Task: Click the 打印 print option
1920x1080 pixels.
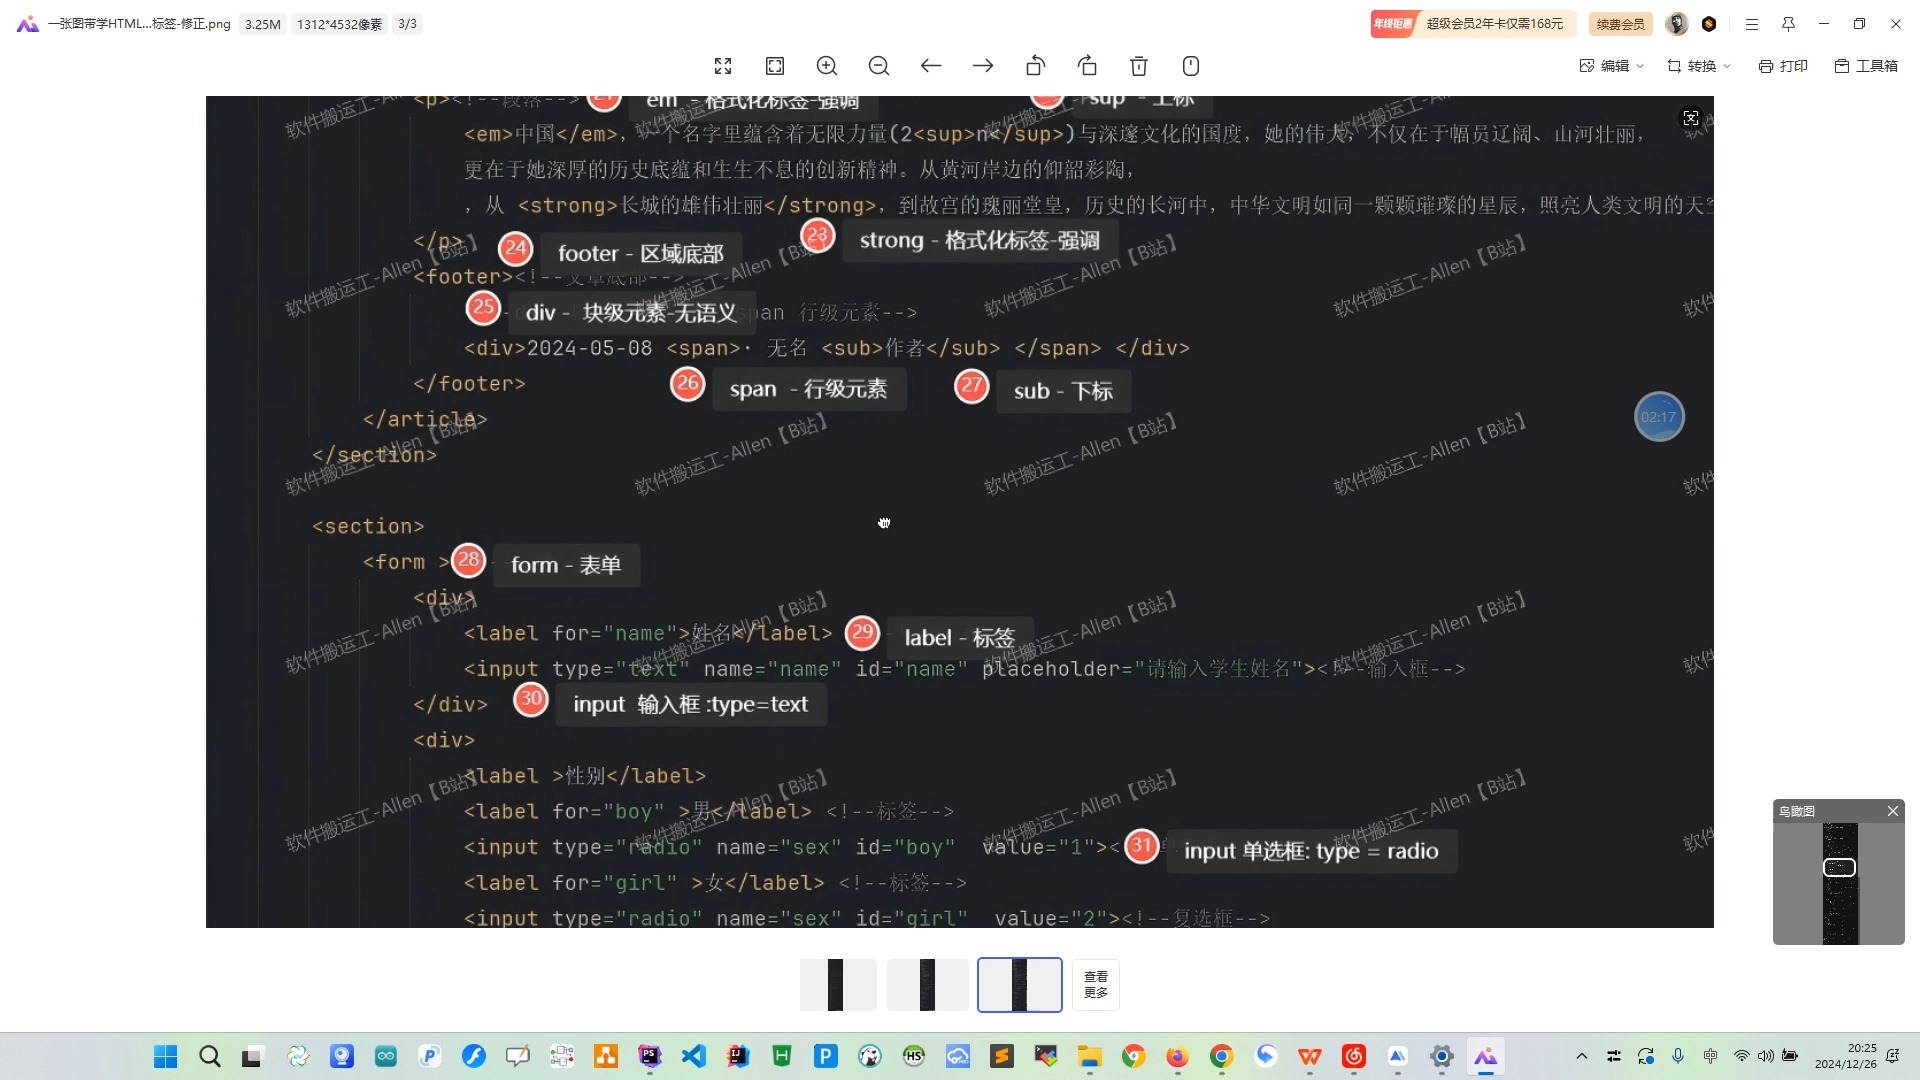Action: pyautogui.click(x=1783, y=66)
